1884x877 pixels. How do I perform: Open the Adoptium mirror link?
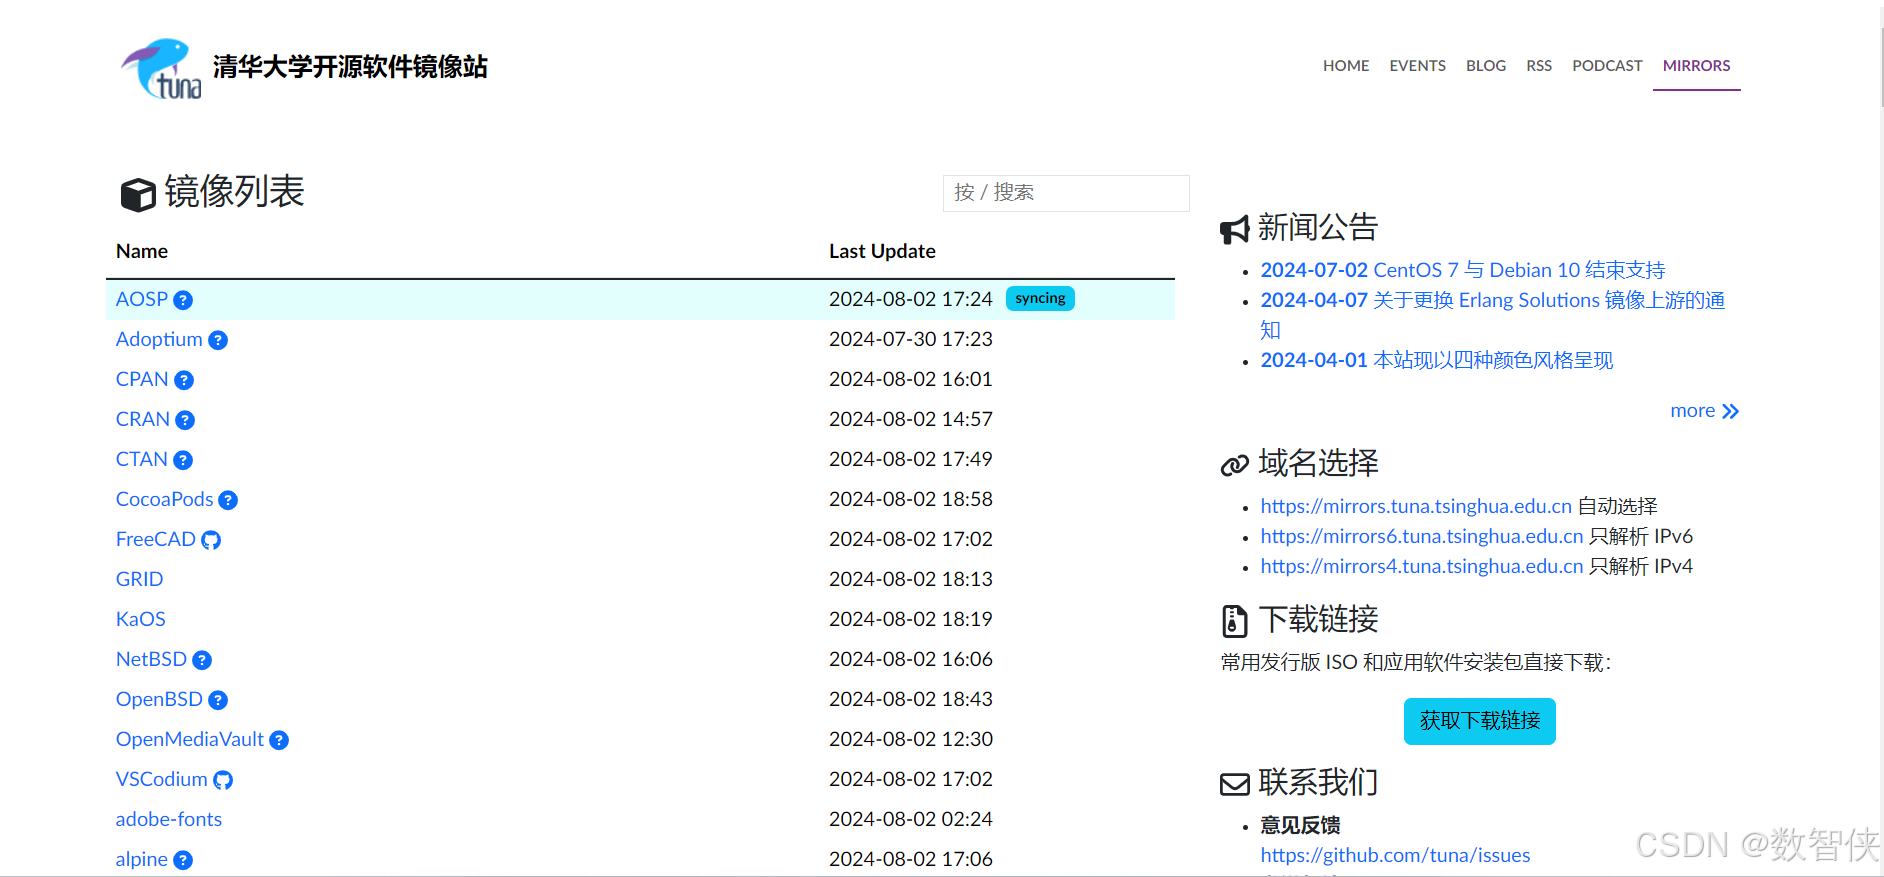159,339
